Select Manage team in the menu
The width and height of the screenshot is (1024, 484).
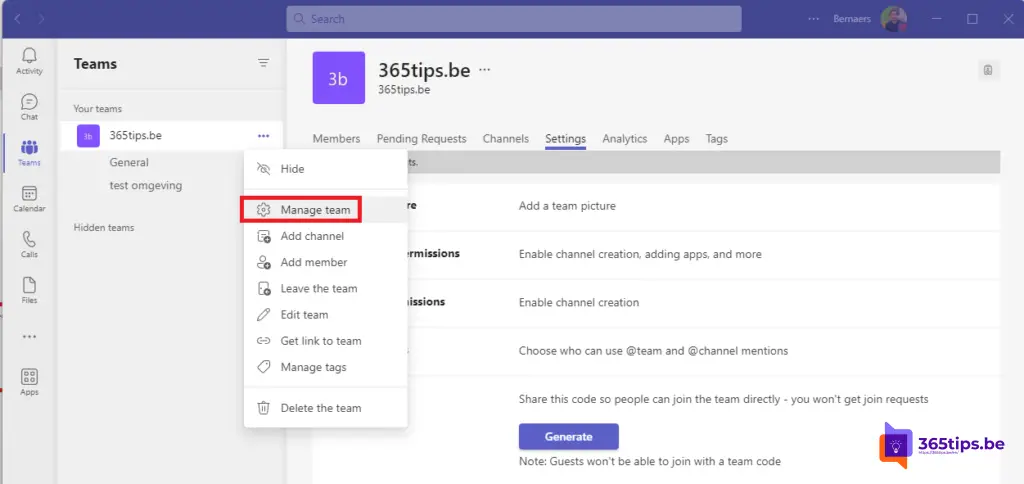coord(325,210)
